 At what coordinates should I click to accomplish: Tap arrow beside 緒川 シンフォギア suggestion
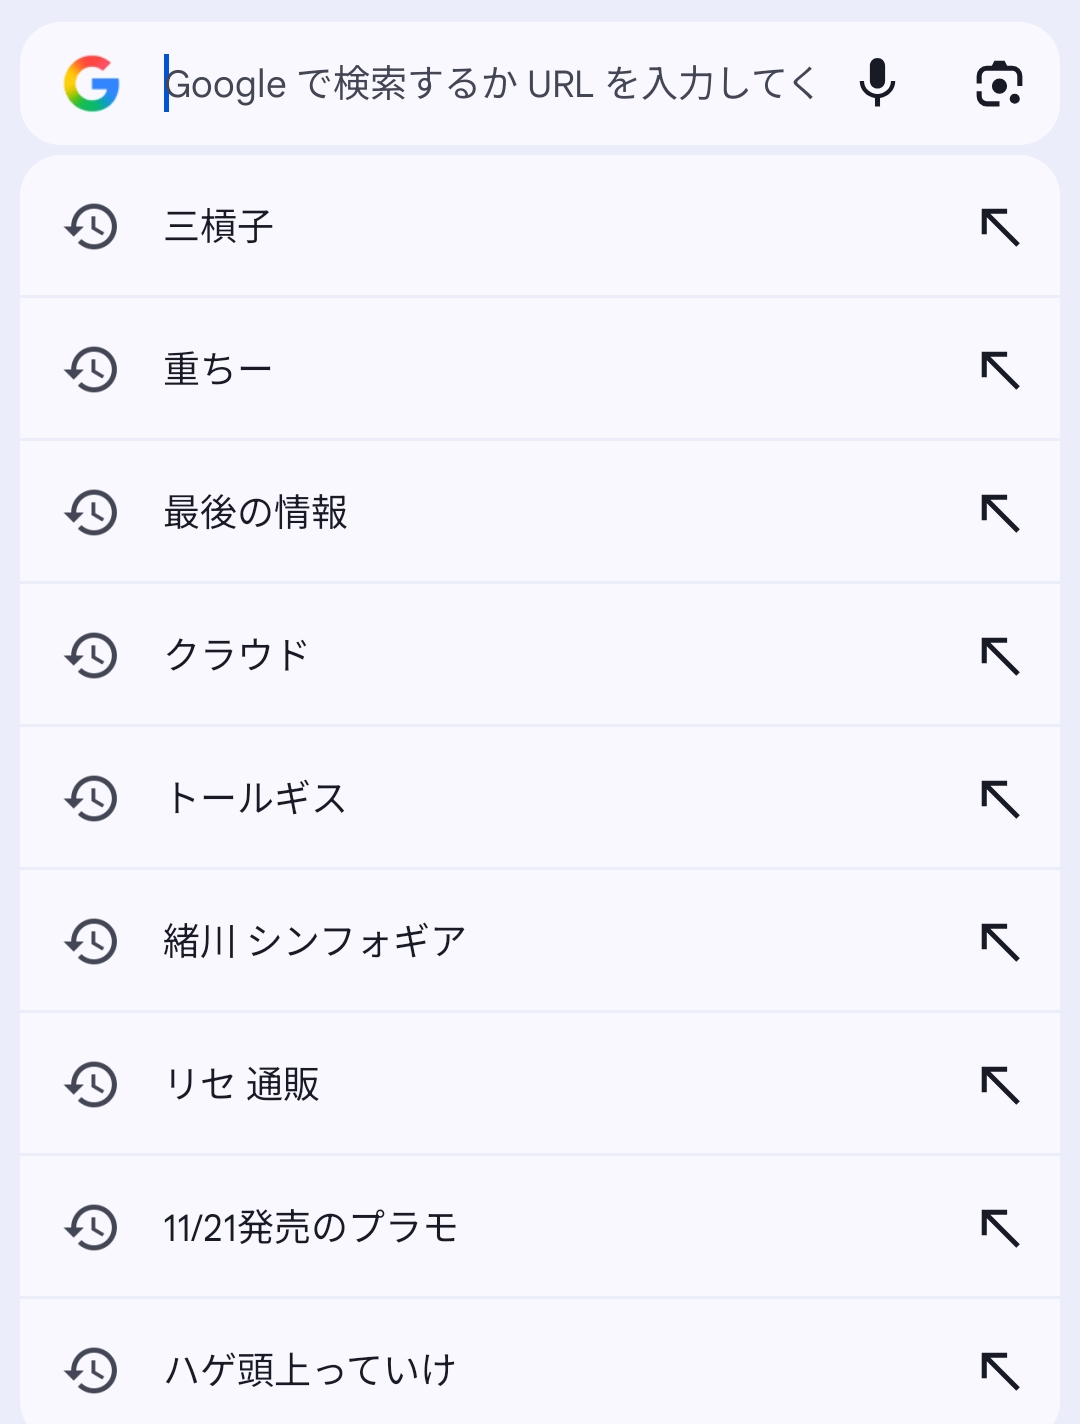point(1000,942)
